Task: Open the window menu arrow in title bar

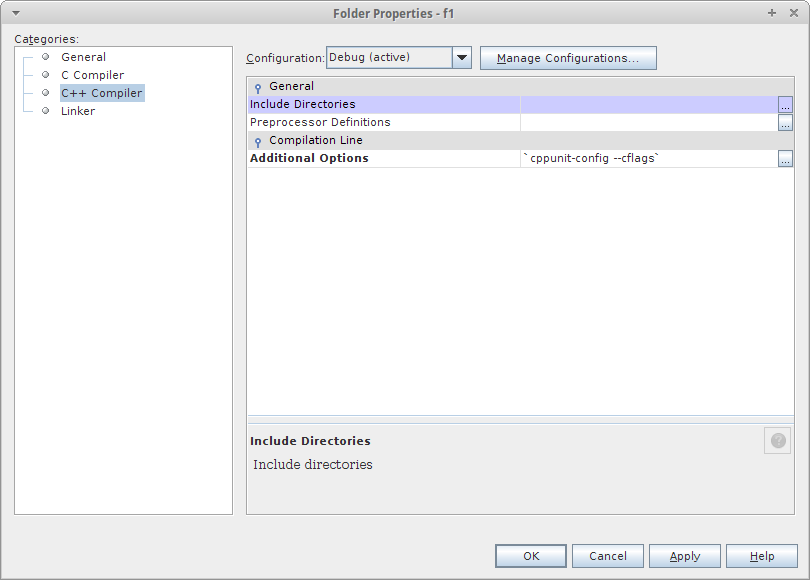Action: point(16,13)
